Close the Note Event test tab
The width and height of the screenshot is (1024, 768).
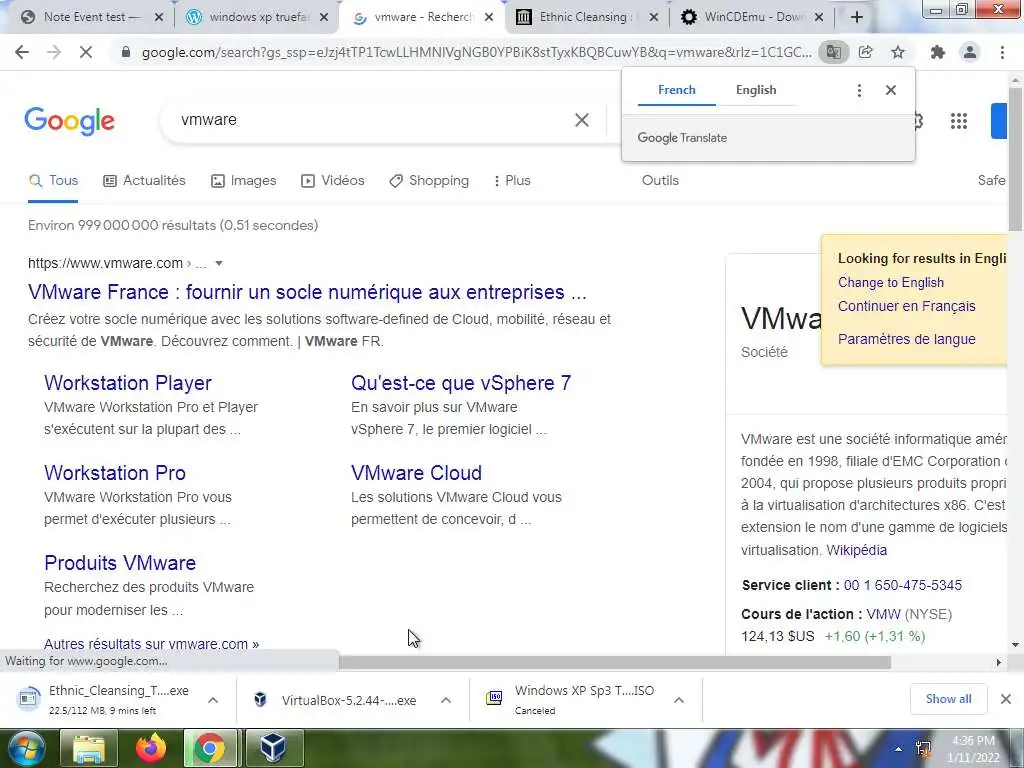pyautogui.click(x=159, y=18)
